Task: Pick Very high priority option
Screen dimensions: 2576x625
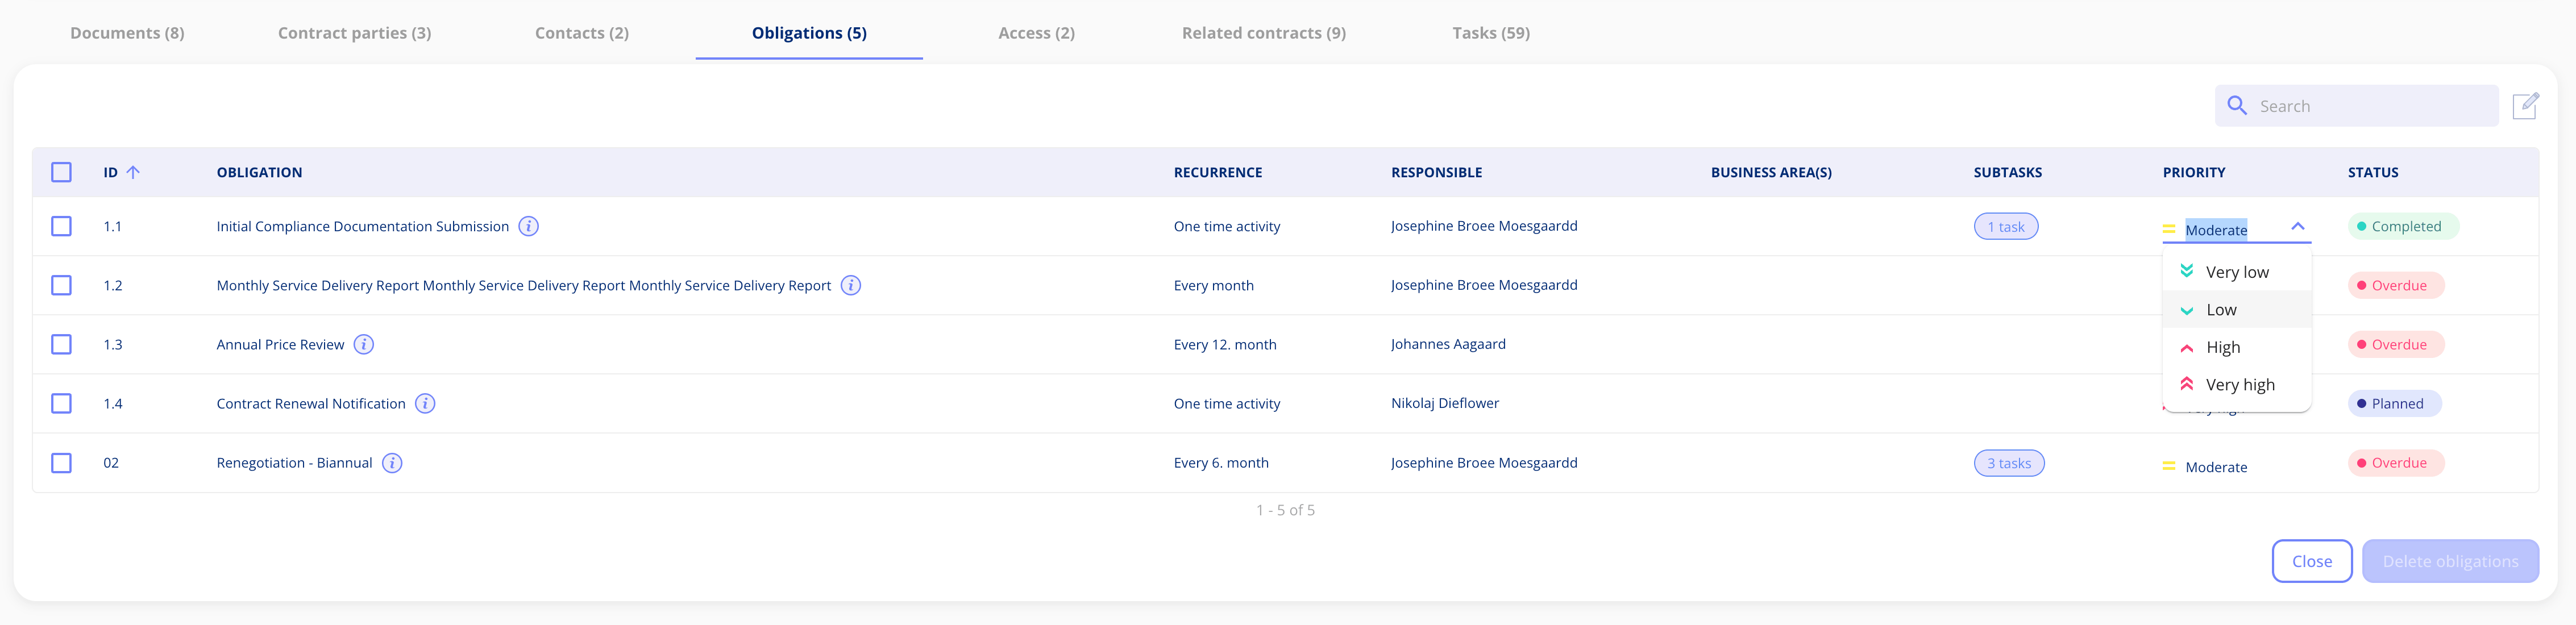Action: tap(2239, 385)
